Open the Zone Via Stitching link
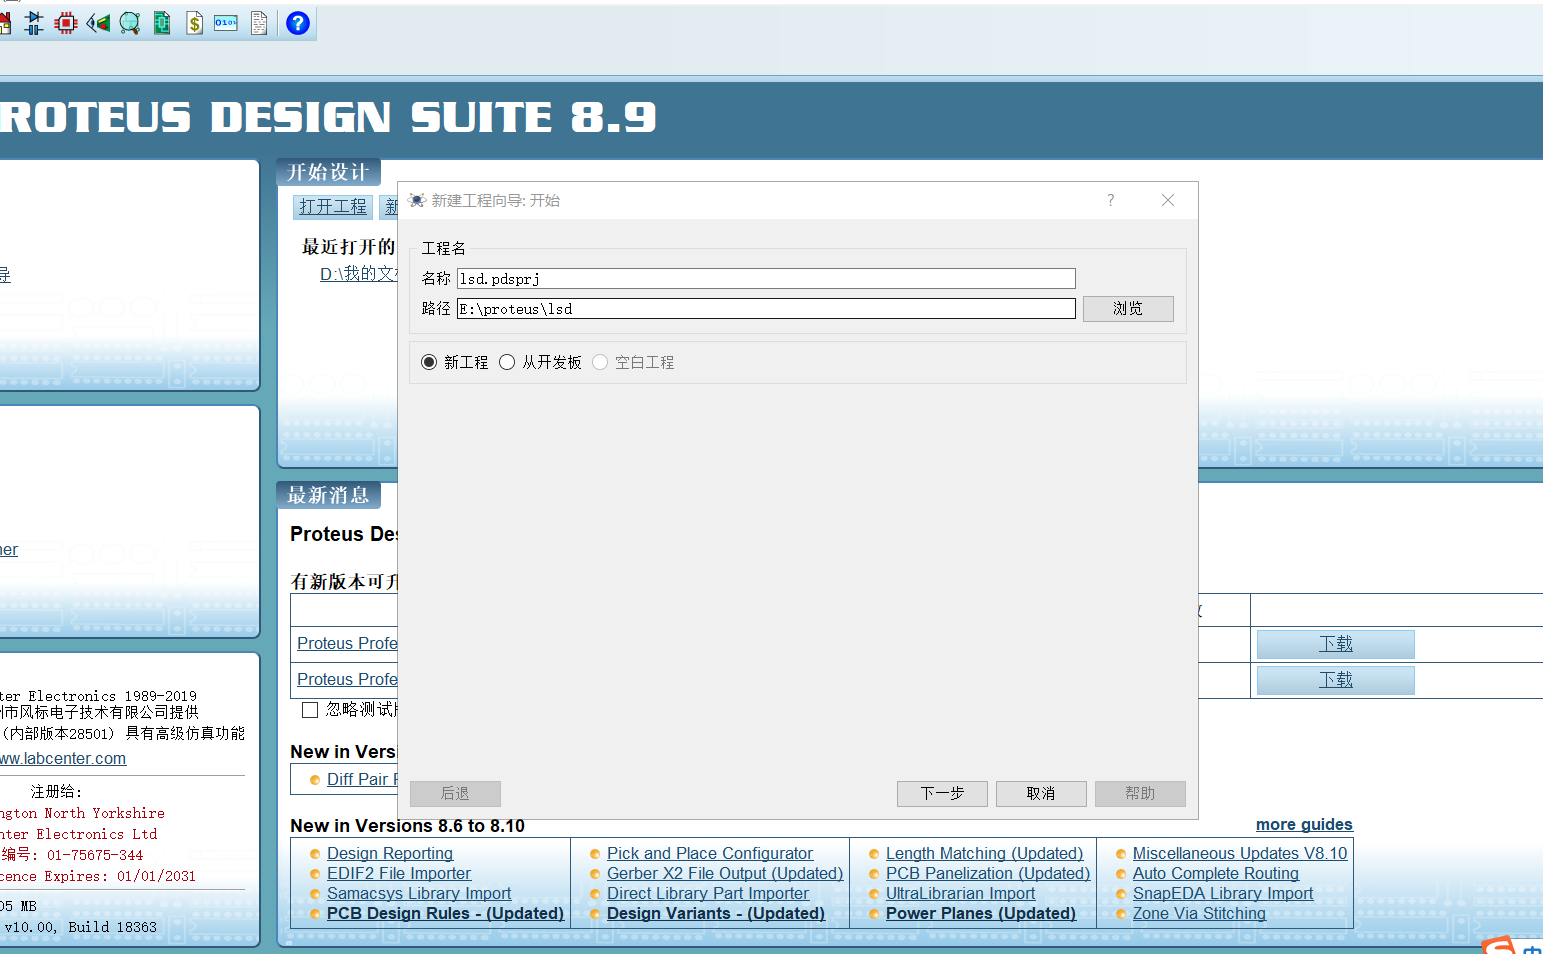The height and width of the screenshot is (954, 1543). point(1199,914)
